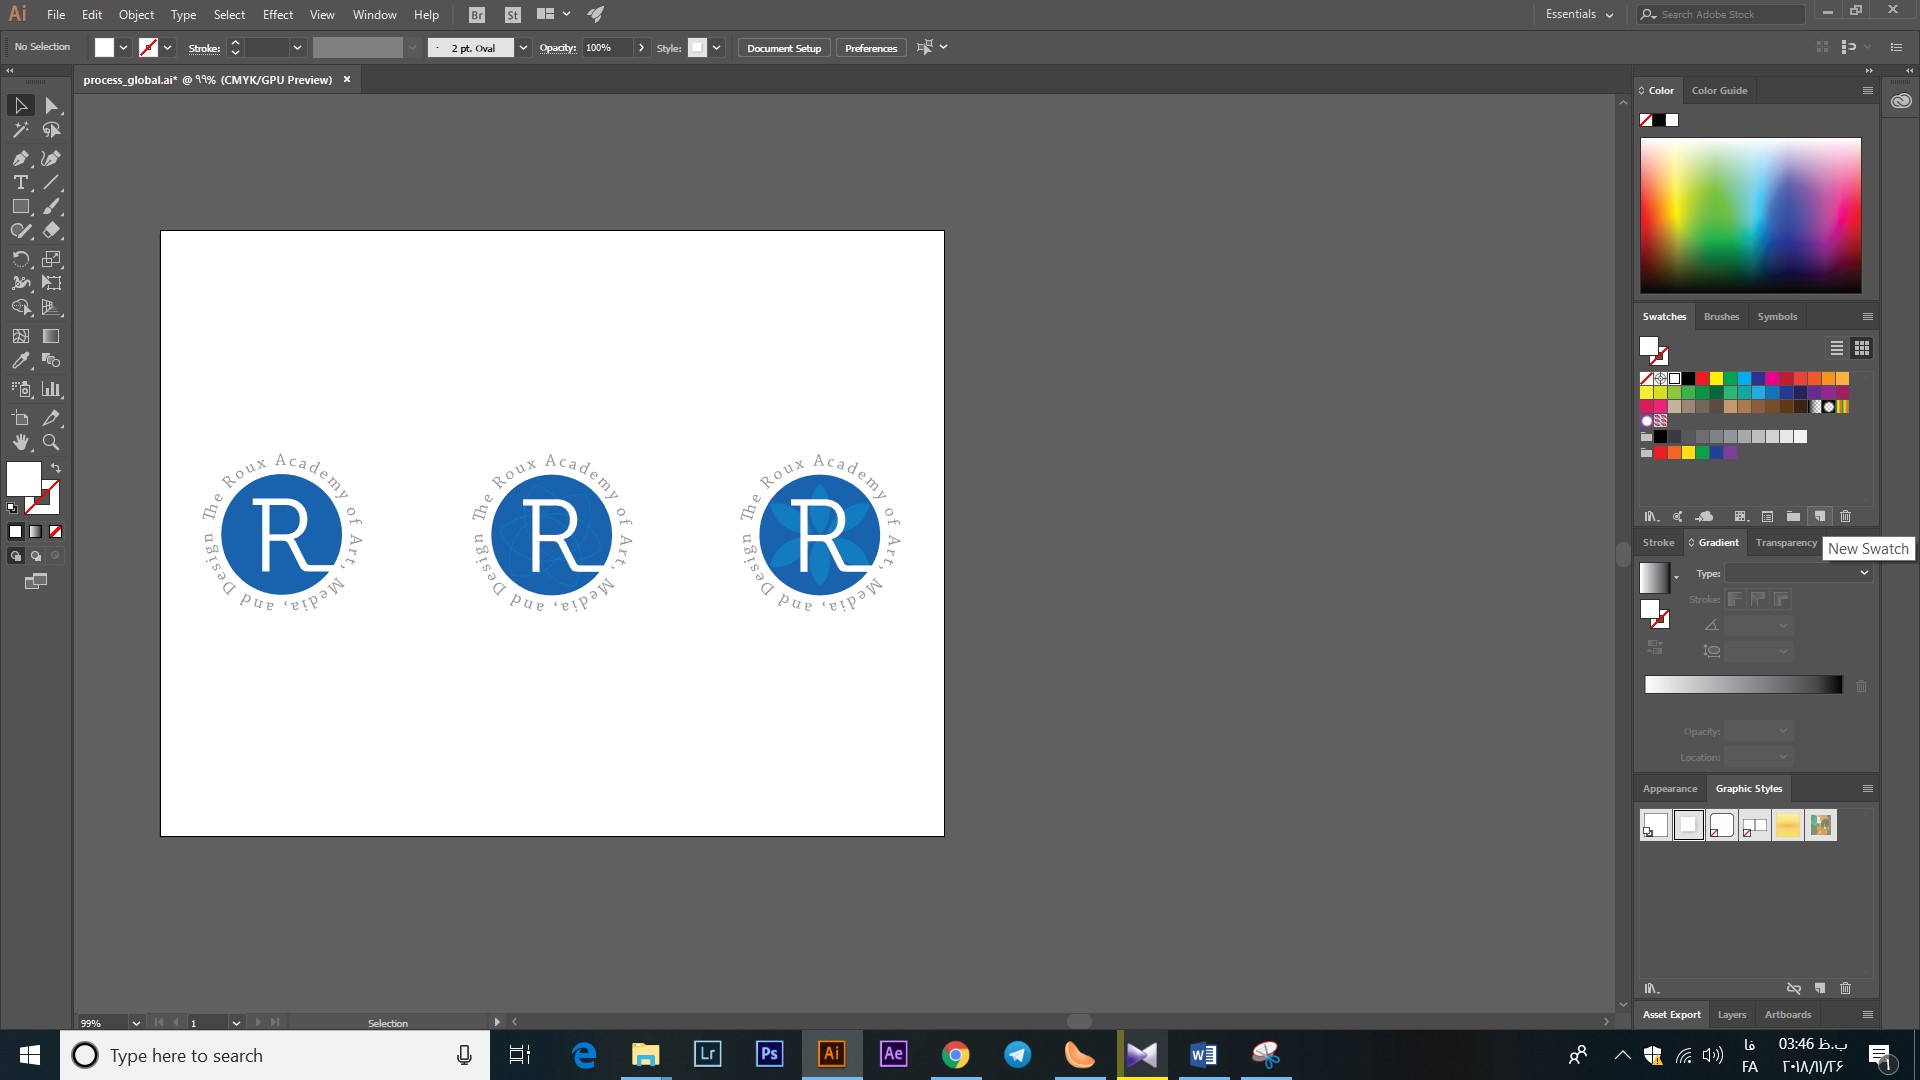1920x1080 pixels.
Task: Show swatches in list view
Action: tap(1837, 348)
